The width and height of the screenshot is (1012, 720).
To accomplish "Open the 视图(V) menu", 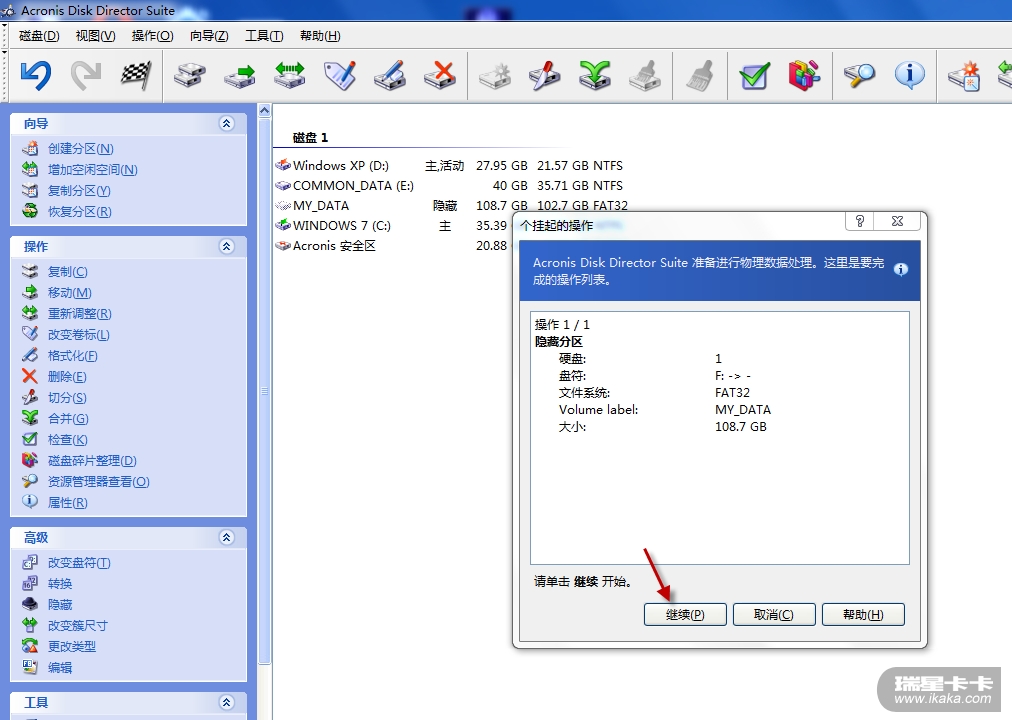I will point(96,35).
